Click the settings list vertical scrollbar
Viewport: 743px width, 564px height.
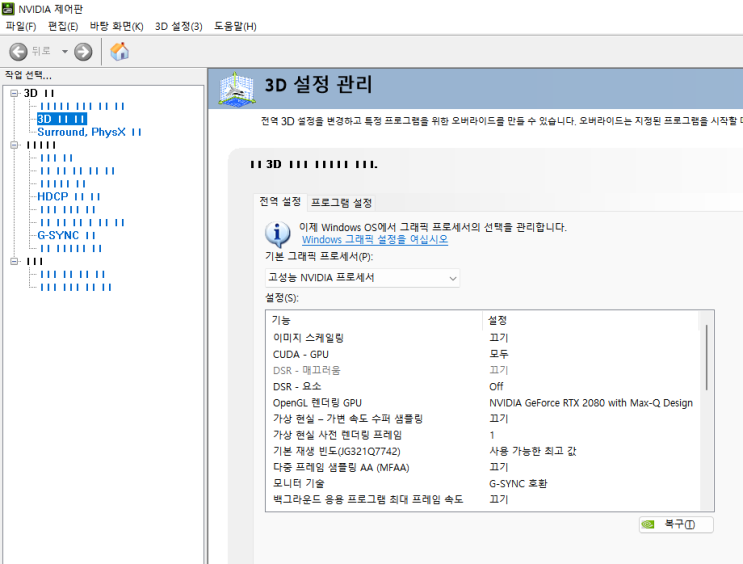coord(707,358)
